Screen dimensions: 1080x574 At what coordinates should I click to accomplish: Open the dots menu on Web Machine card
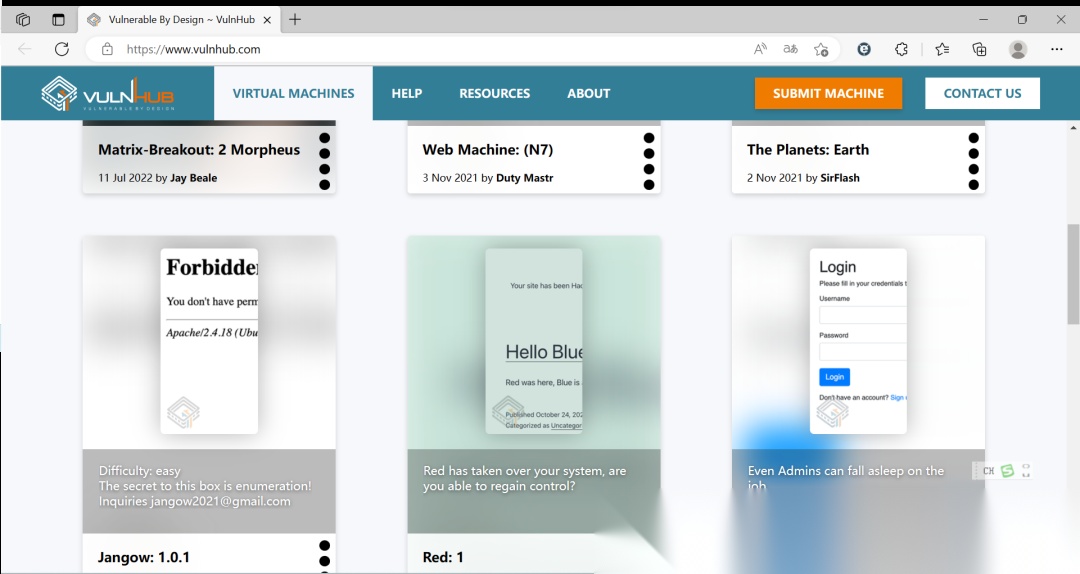pyautogui.click(x=649, y=161)
